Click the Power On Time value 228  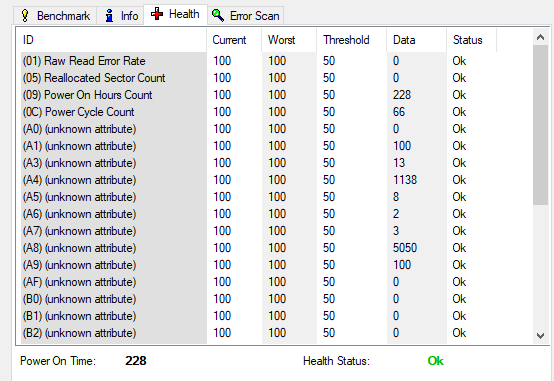(136, 361)
